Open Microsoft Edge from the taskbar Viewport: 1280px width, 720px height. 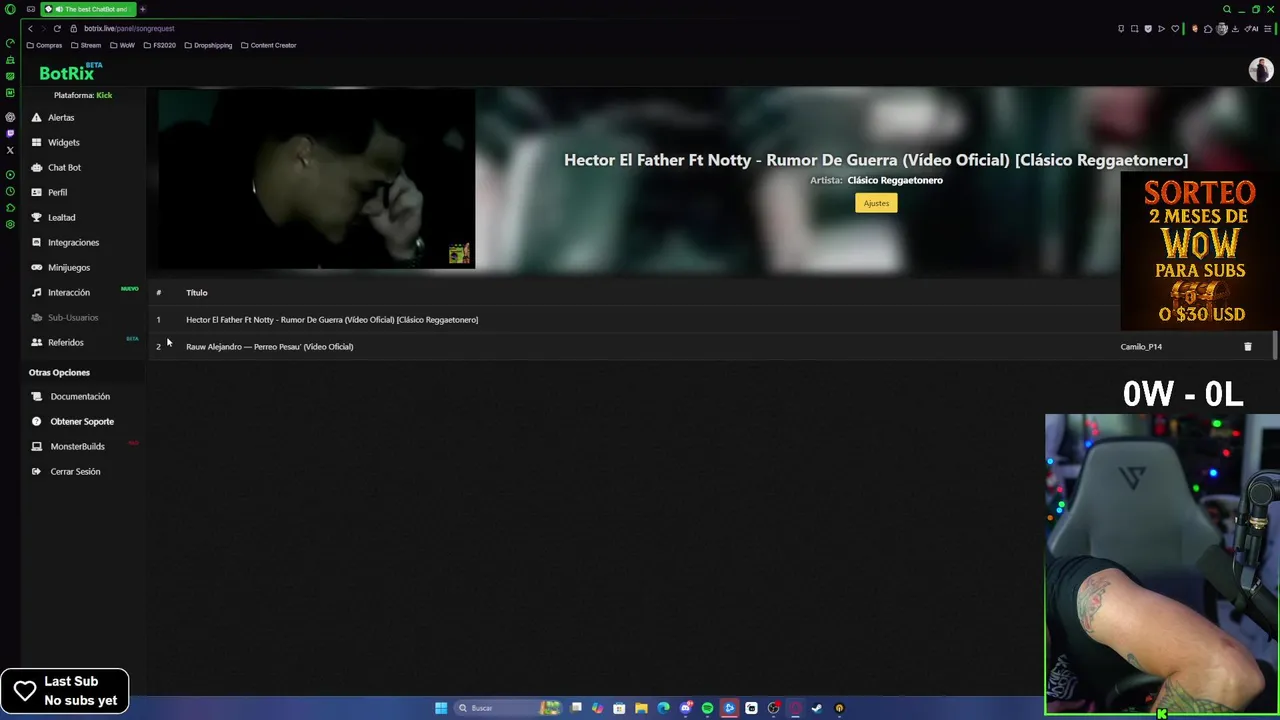(663, 708)
